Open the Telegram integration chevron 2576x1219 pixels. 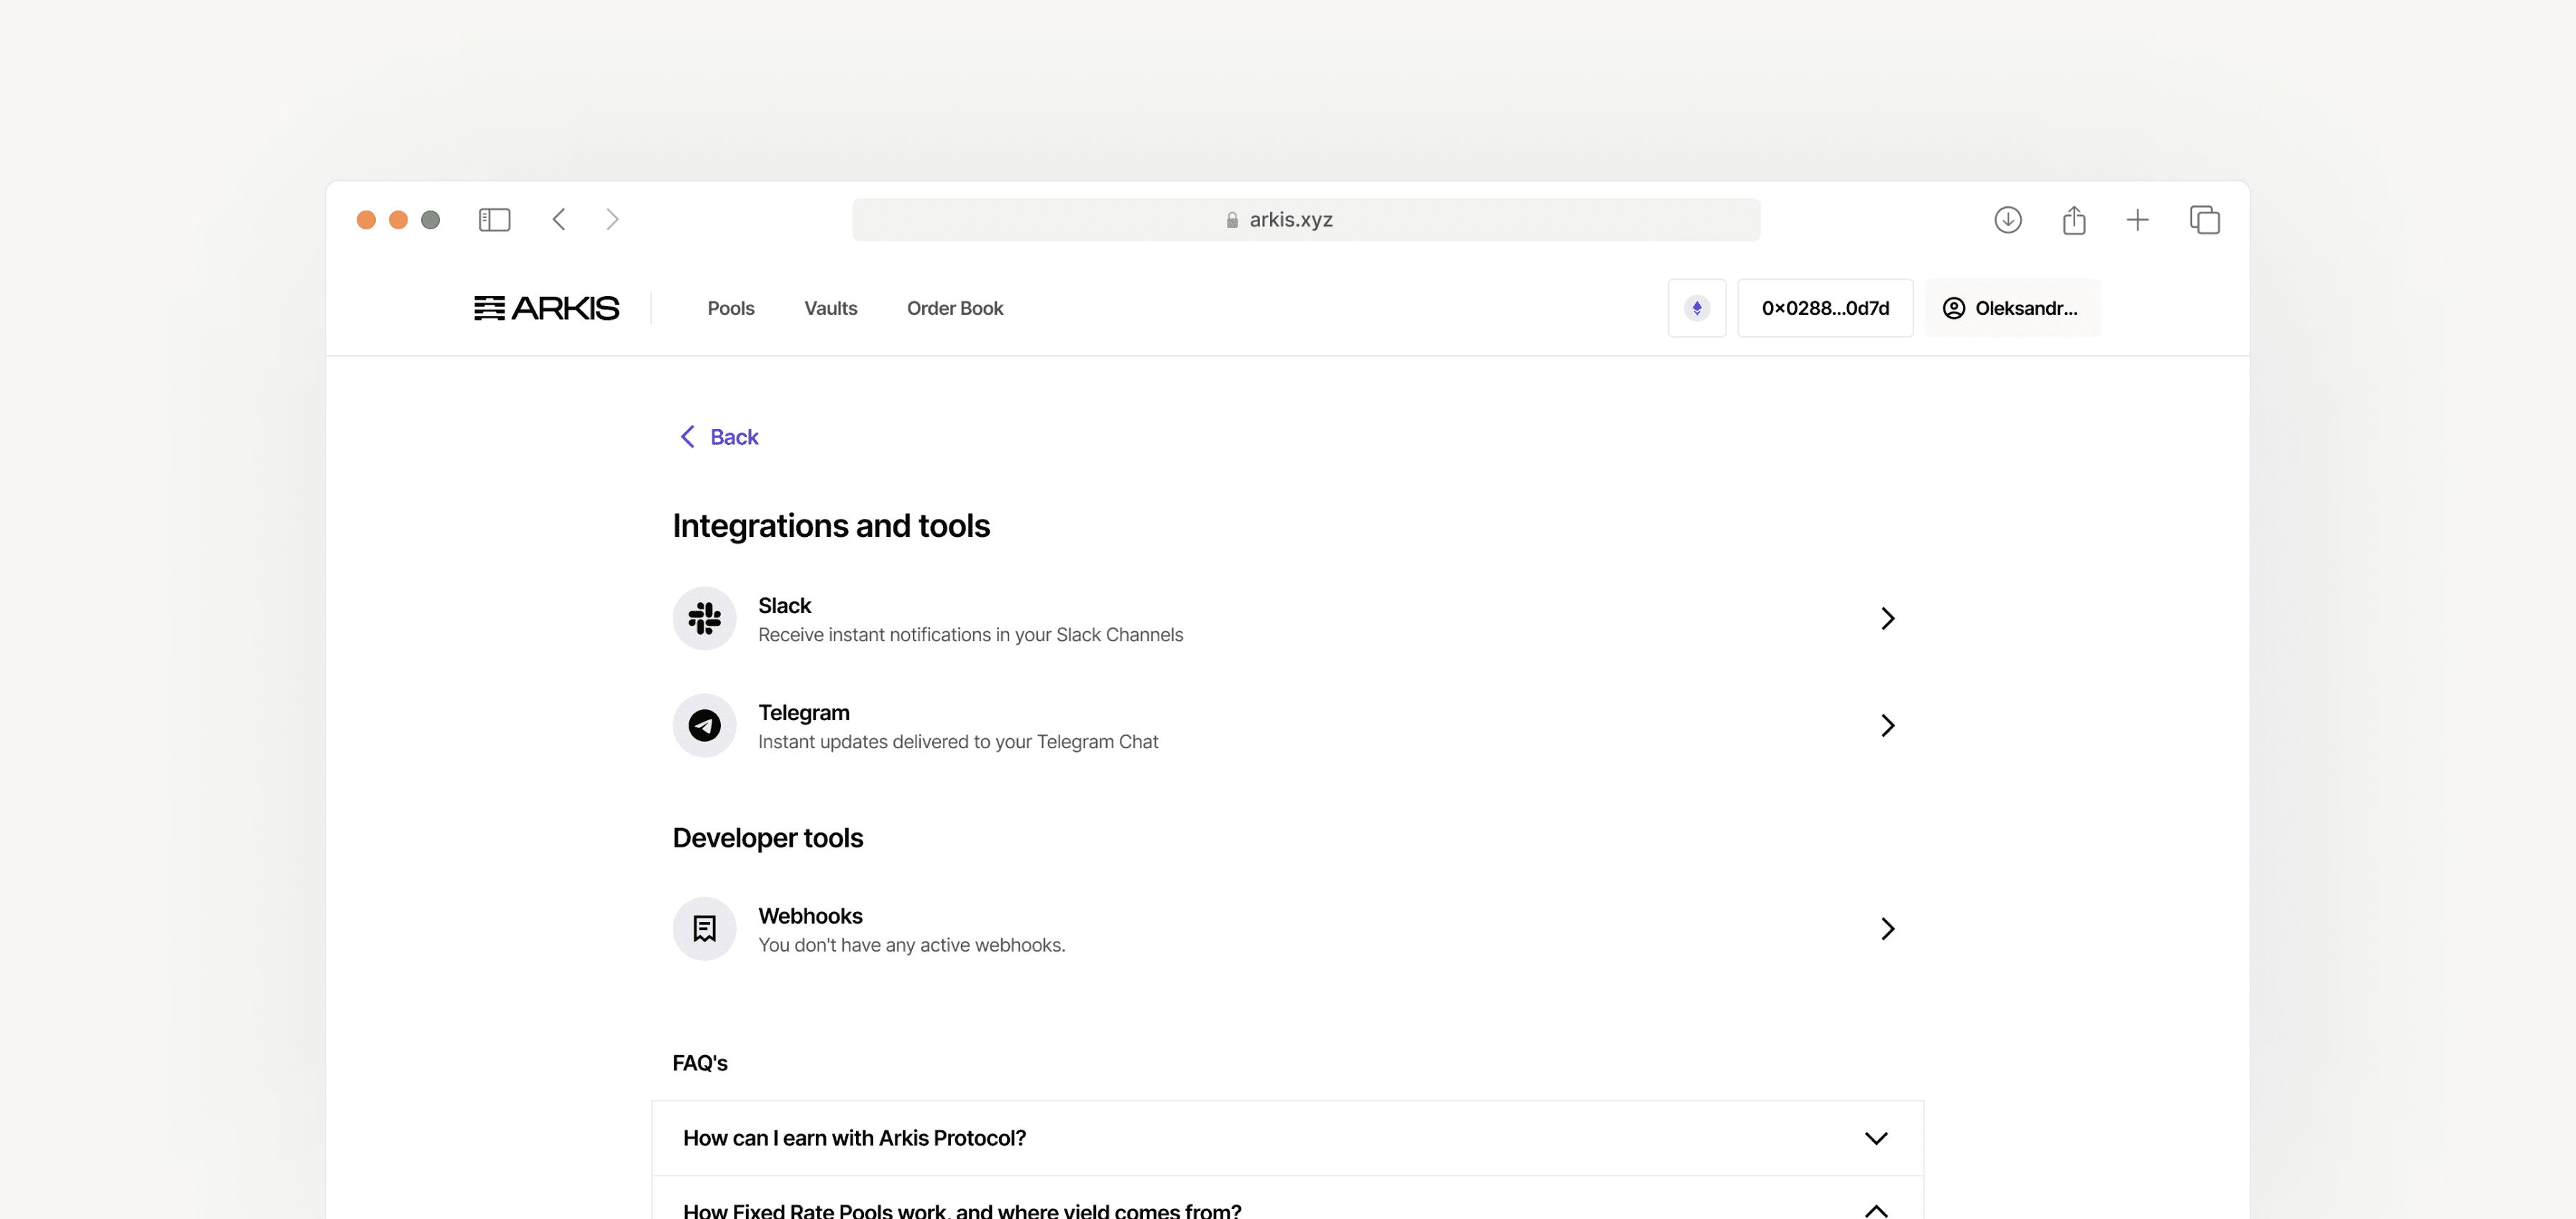click(1887, 725)
